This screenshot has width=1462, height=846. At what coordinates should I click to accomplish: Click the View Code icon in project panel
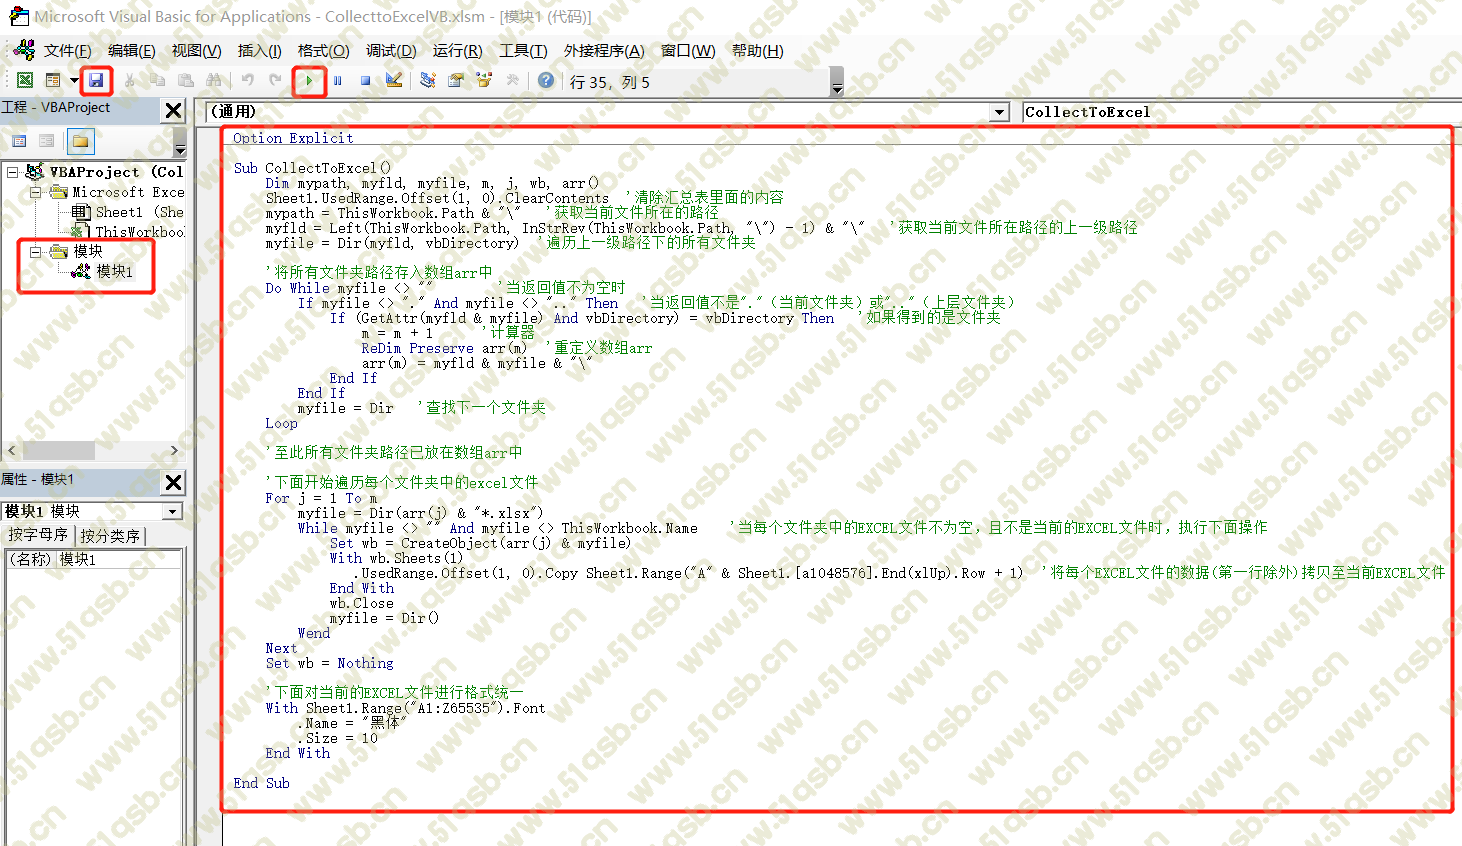tap(19, 141)
